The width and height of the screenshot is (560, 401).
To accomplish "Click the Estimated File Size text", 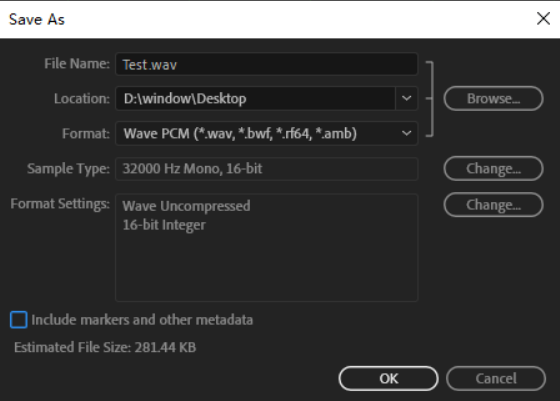I will (x=105, y=347).
